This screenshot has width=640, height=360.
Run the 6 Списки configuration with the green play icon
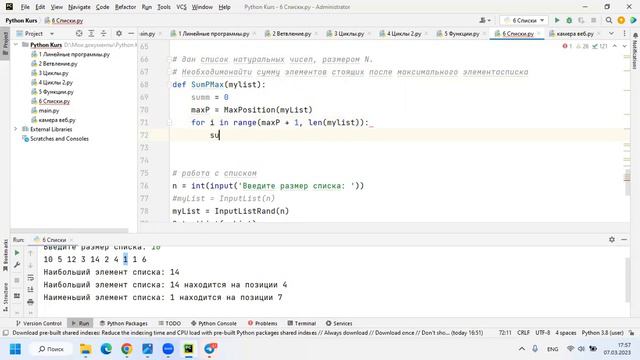pos(557,20)
